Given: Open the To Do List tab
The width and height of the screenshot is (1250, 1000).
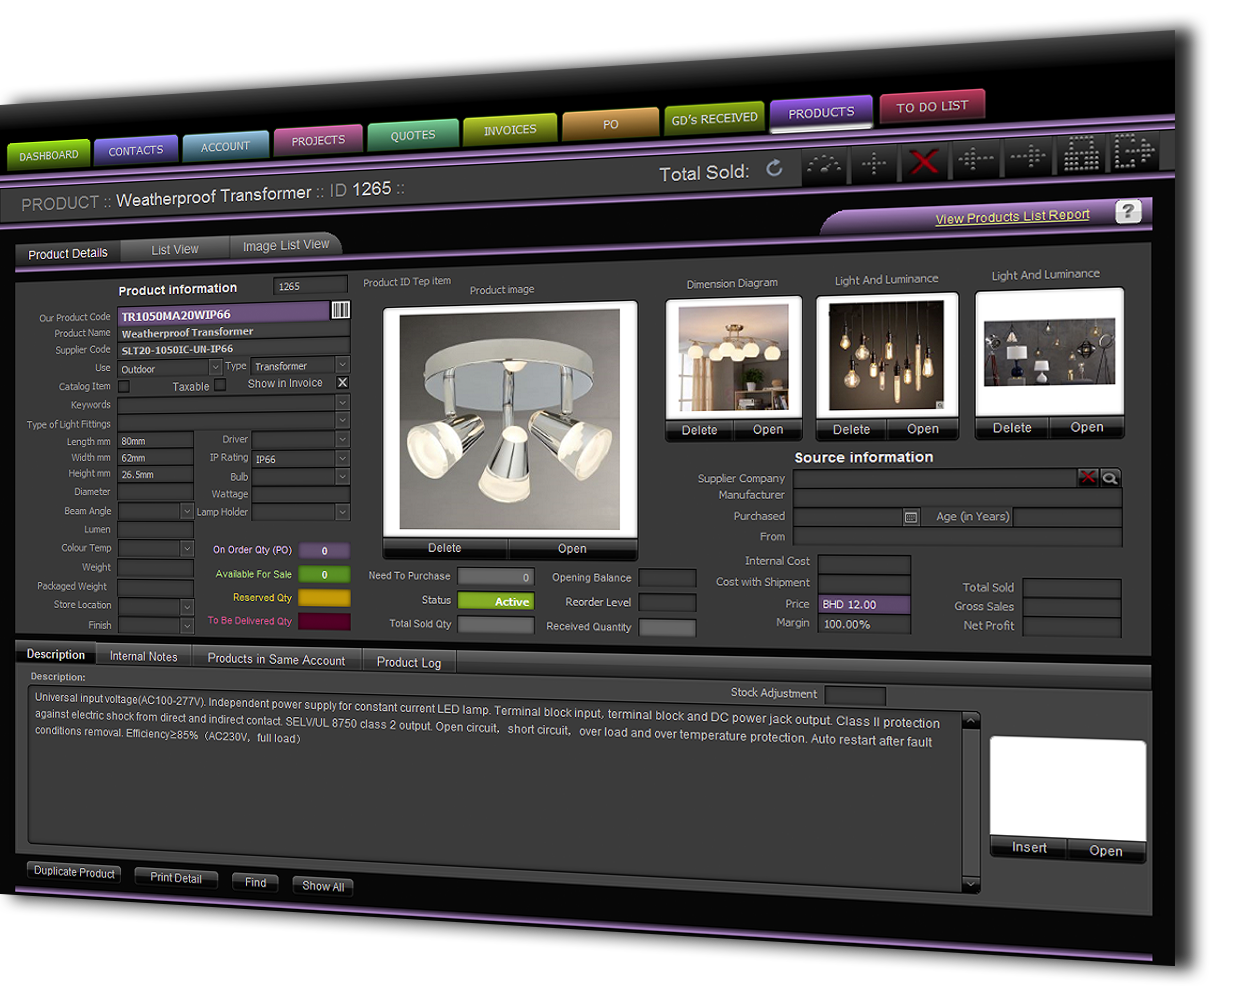Looking at the screenshot, I should pyautogui.click(x=932, y=106).
